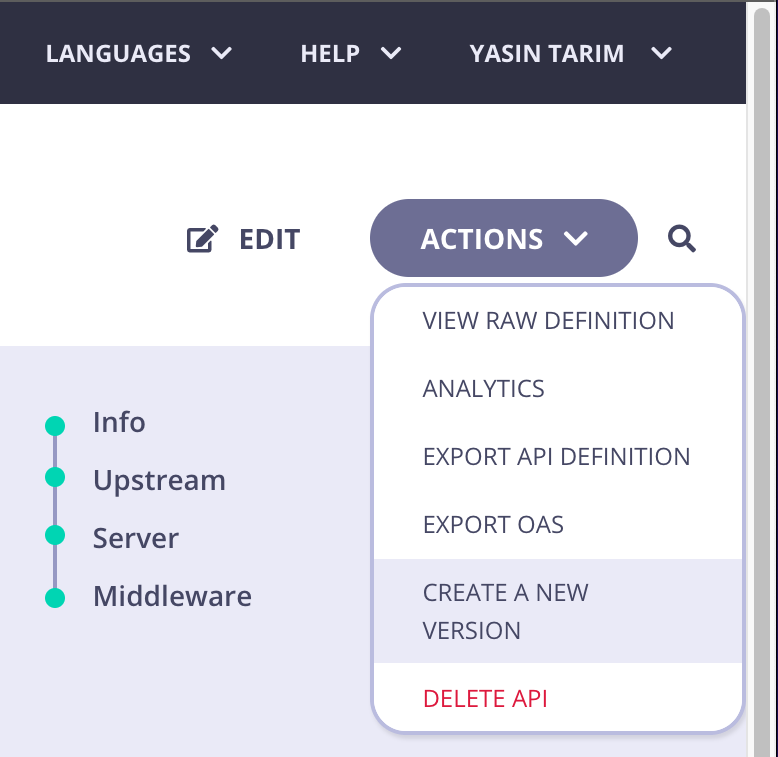Screen dimensions: 778x757
Task: Jump to the Info section
Action: [119, 423]
